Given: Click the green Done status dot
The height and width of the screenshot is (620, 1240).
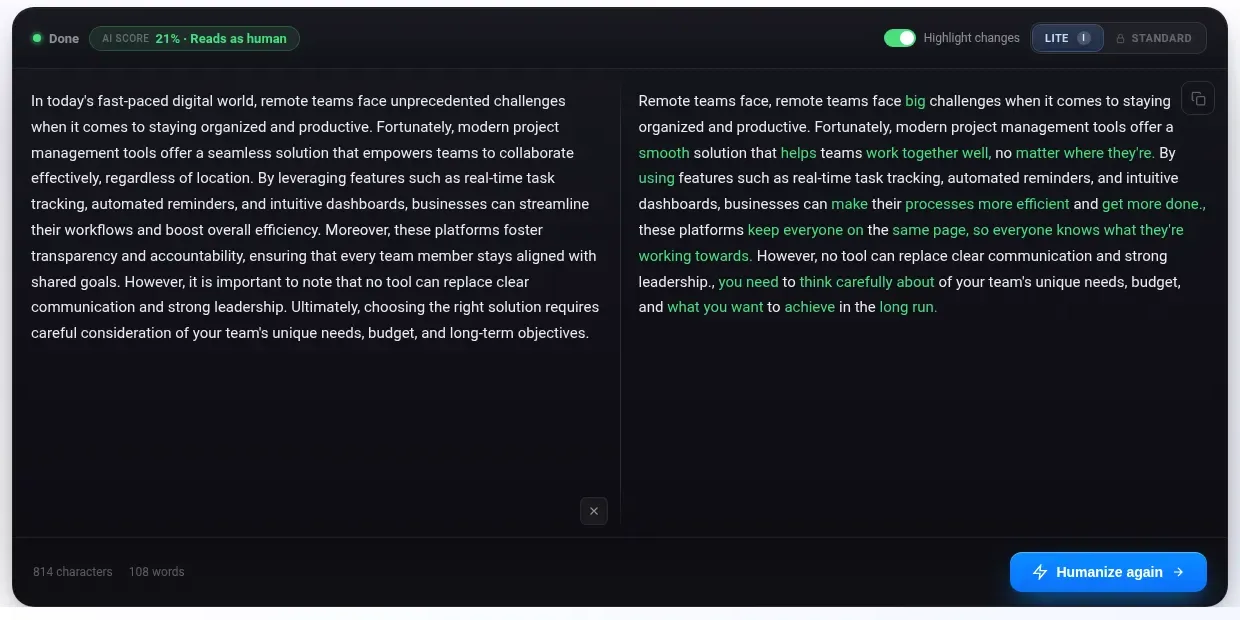Looking at the screenshot, I should coord(37,39).
